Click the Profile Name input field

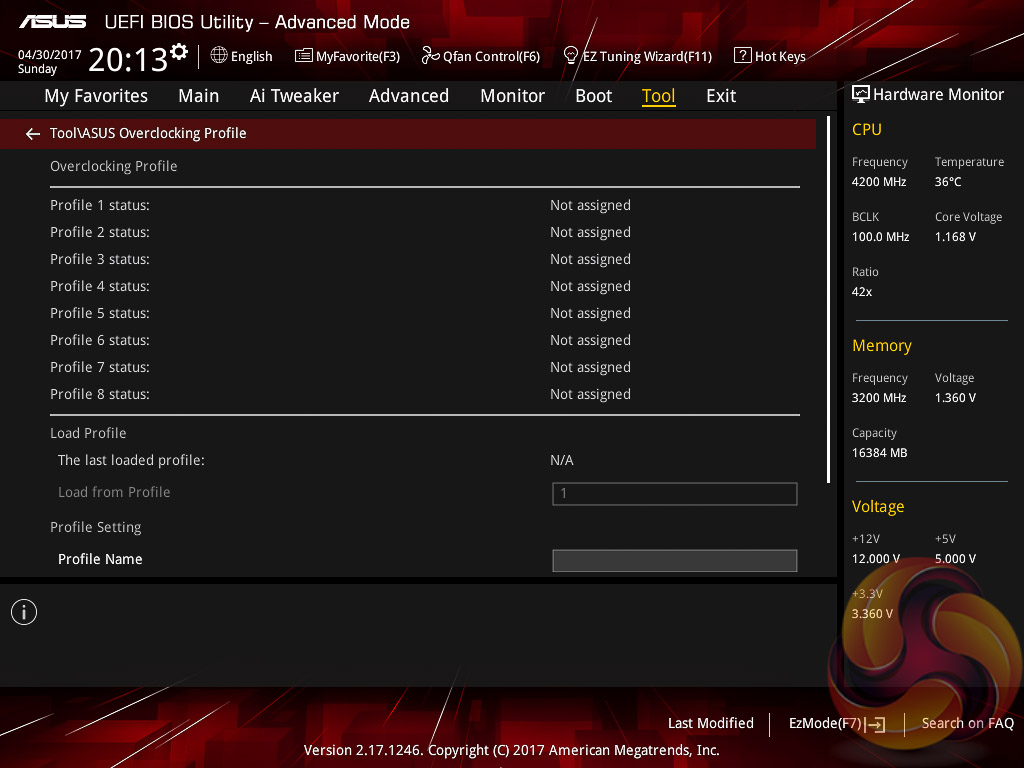pos(675,560)
